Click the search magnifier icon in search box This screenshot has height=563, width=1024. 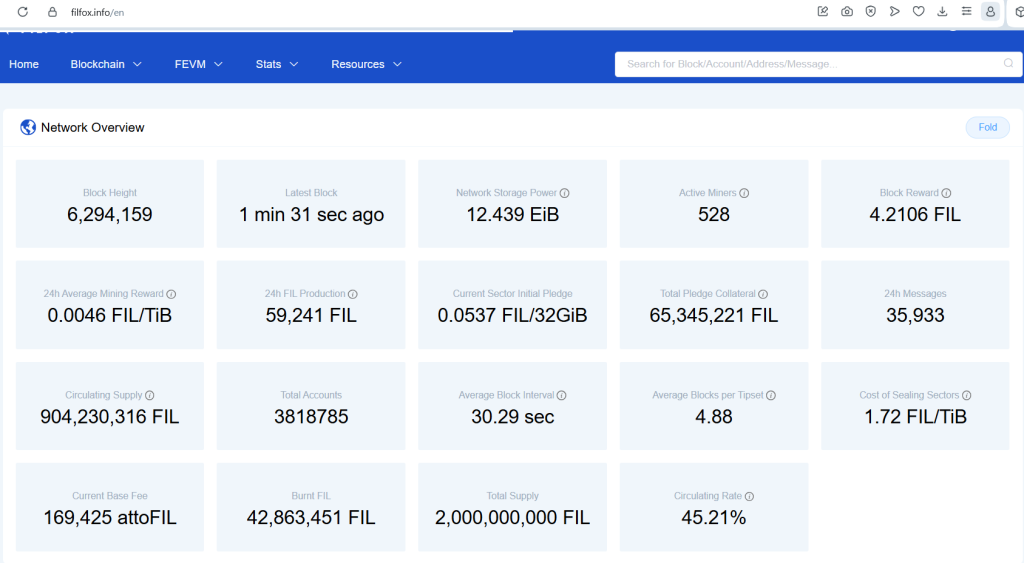pyautogui.click(x=1008, y=63)
